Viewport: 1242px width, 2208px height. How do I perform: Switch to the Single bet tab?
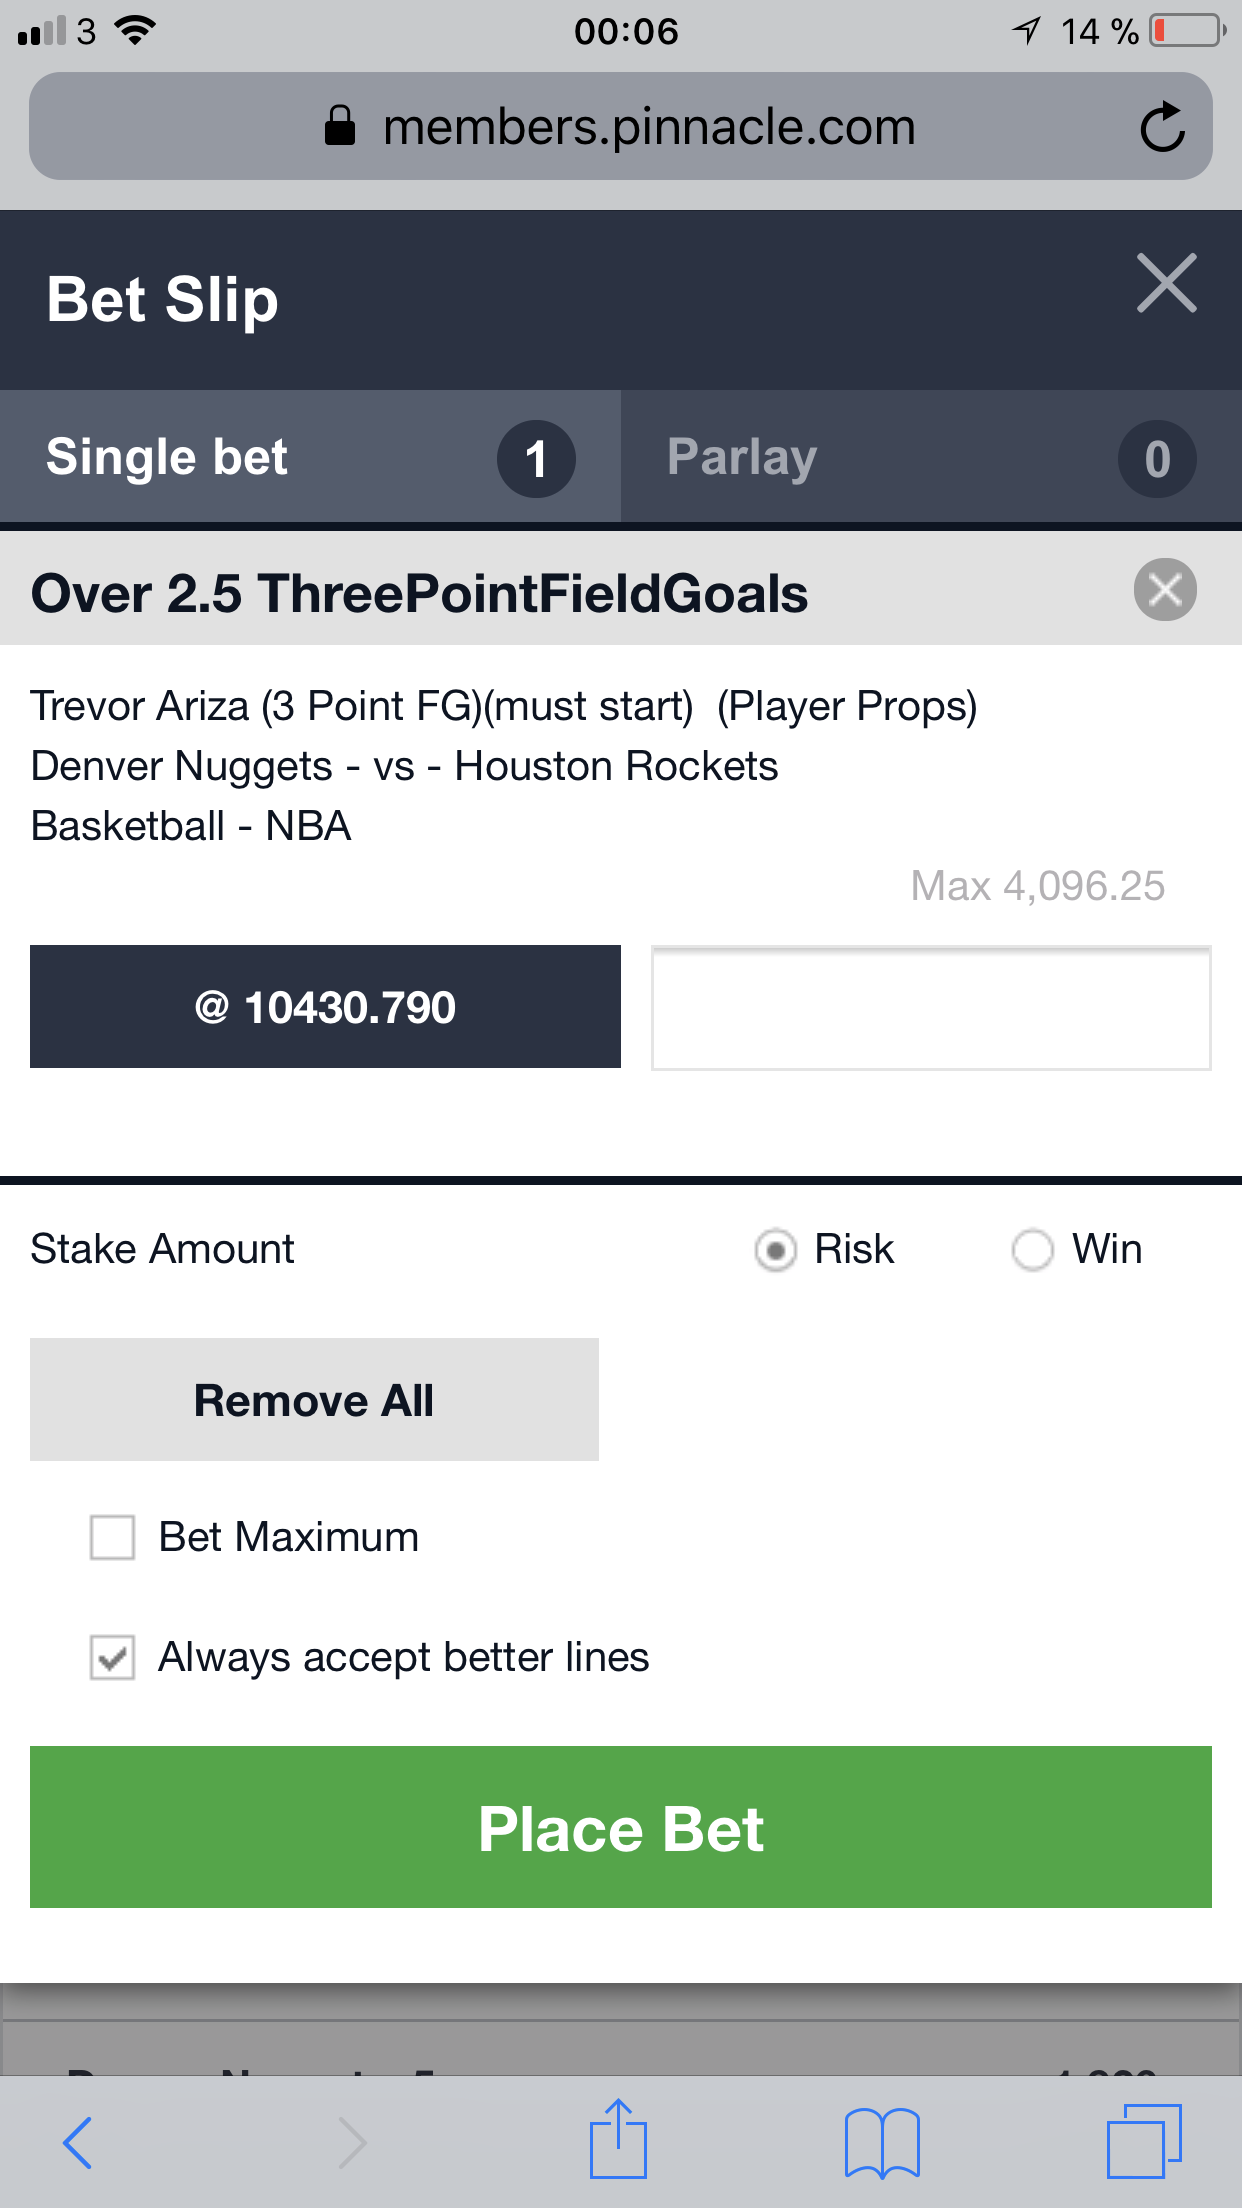pos(310,457)
